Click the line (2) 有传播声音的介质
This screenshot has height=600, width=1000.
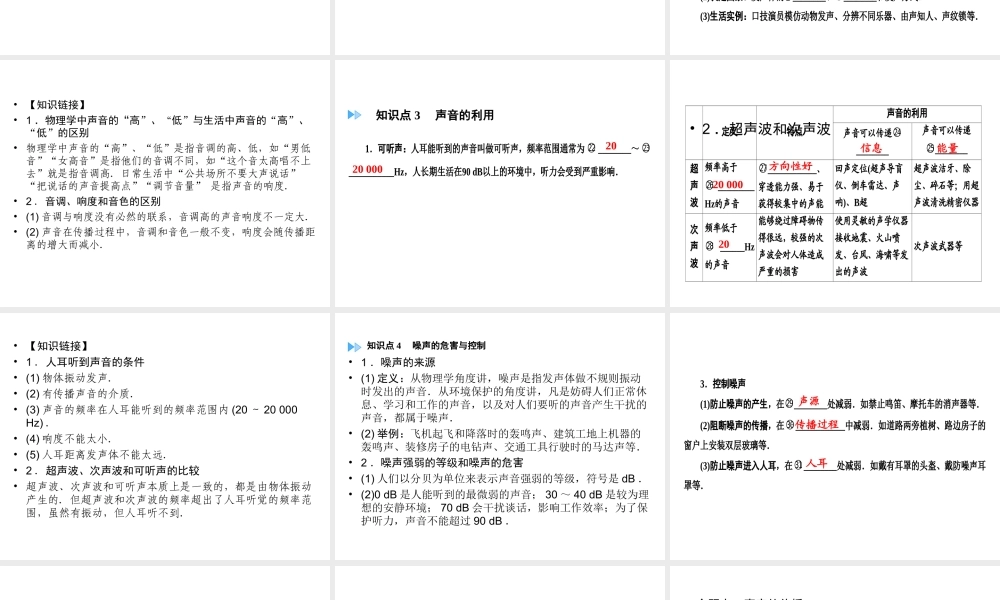point(80,394)
